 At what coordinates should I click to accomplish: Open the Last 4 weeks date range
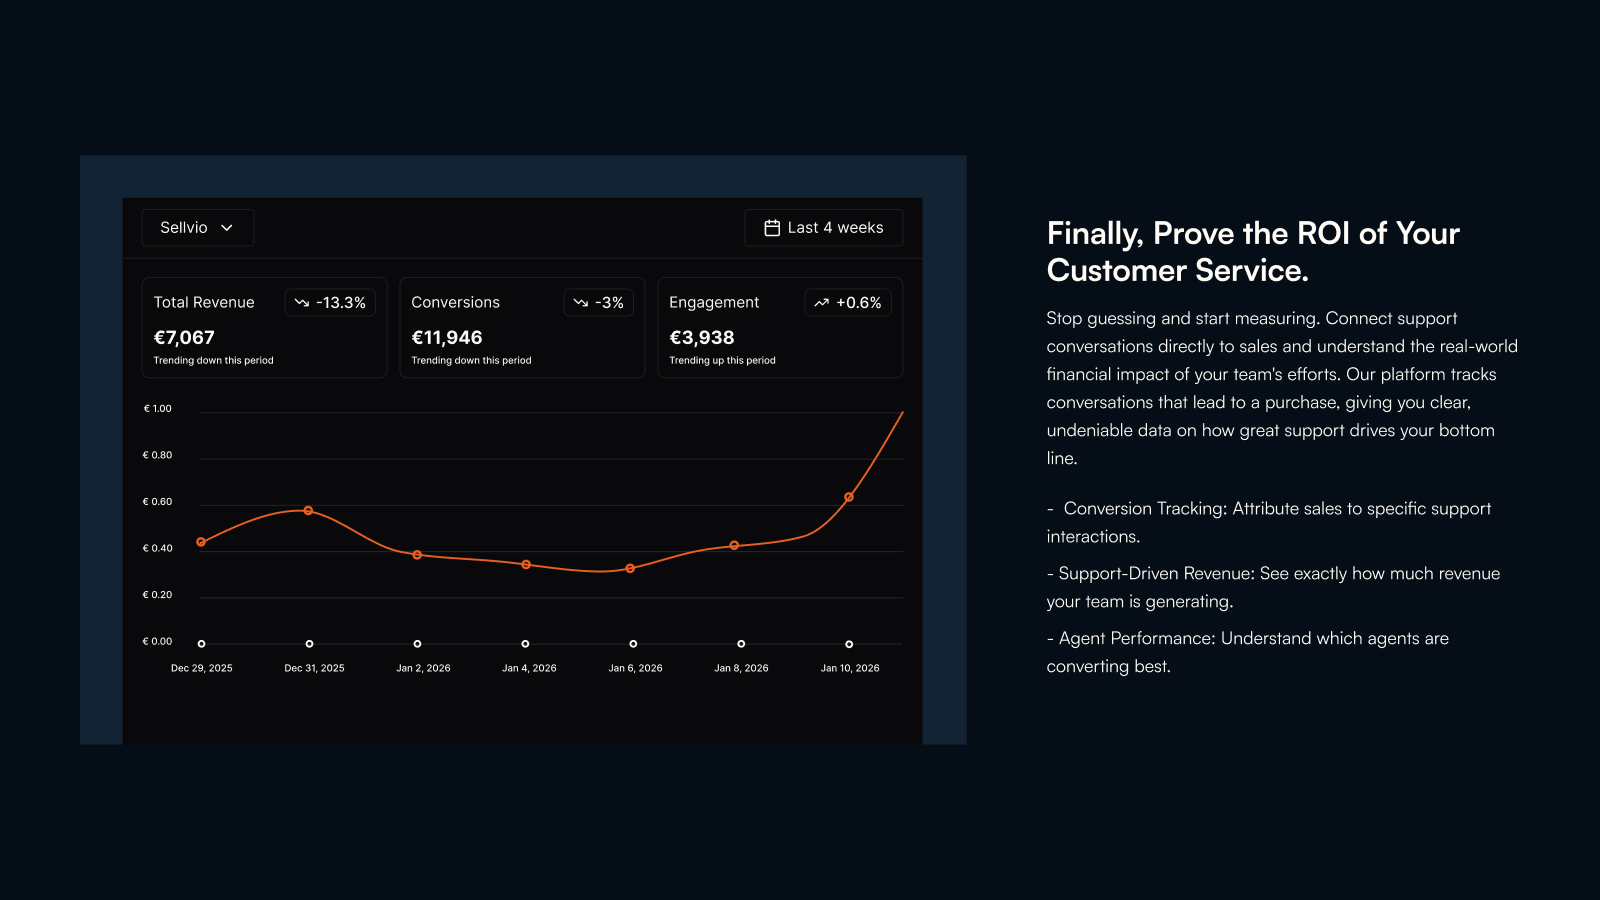coord(824,228)
